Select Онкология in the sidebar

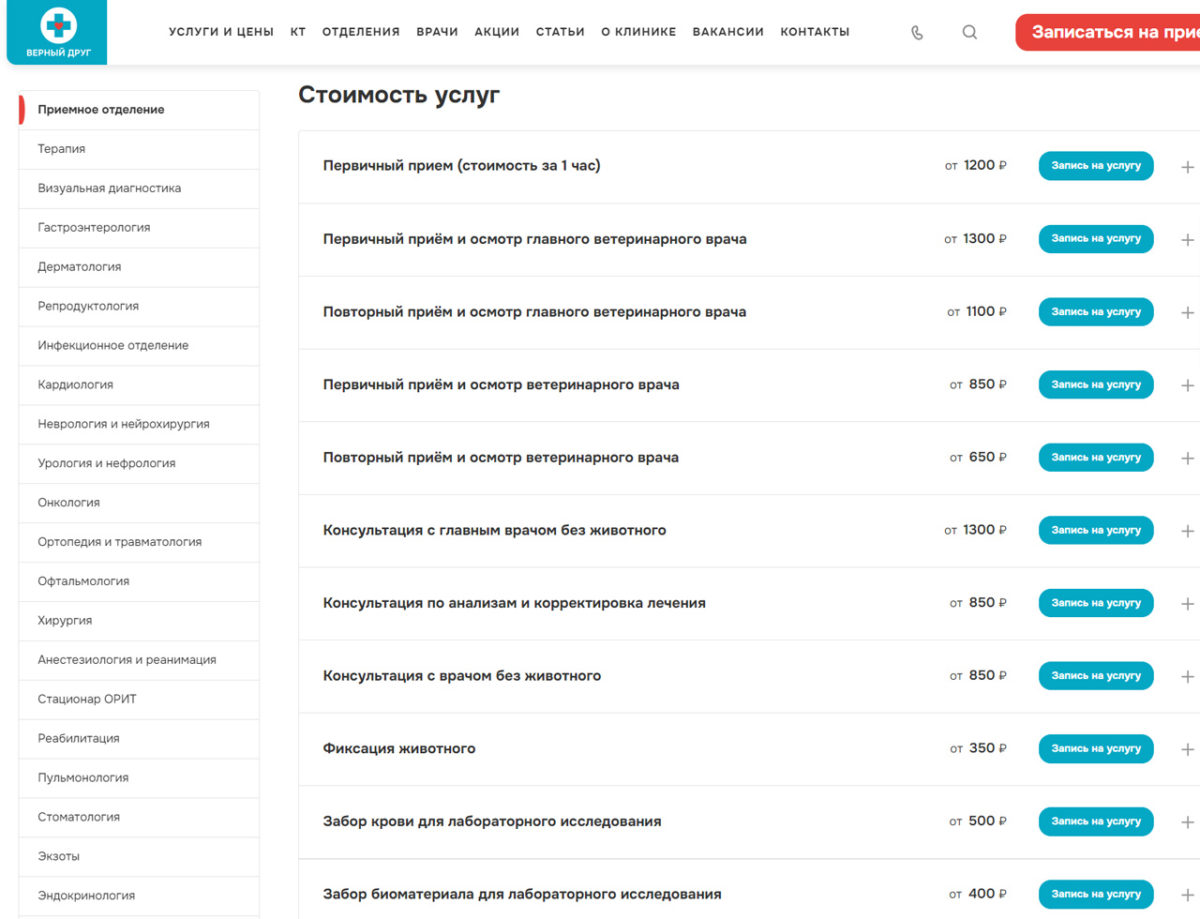pyautogui.click(x=139, y=503)
